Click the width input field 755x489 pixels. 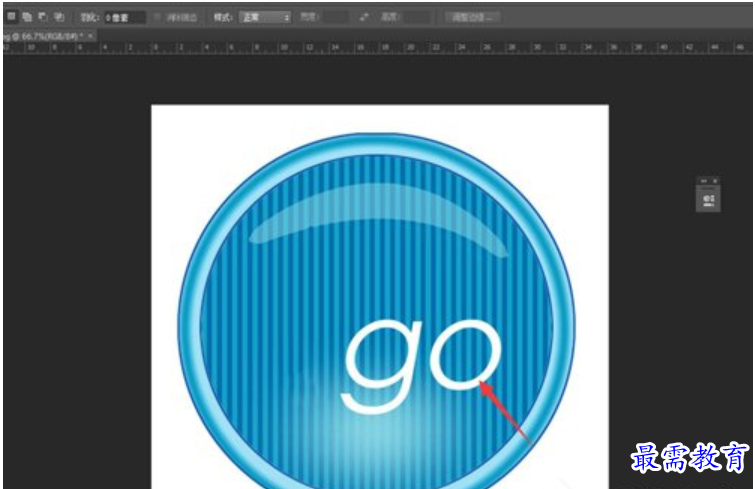[x=336, y=17]
